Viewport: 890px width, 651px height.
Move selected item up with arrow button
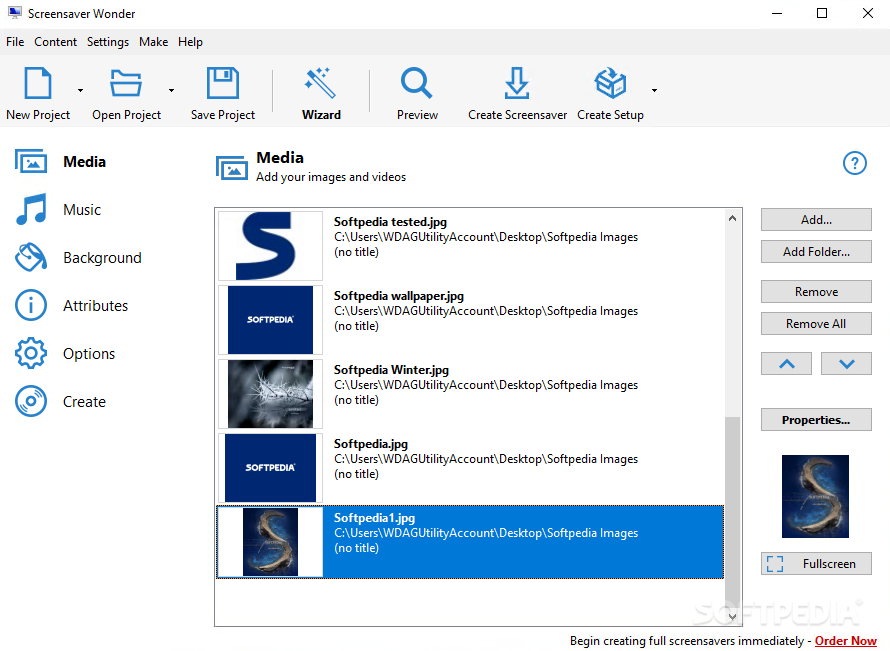click(786, 364)
